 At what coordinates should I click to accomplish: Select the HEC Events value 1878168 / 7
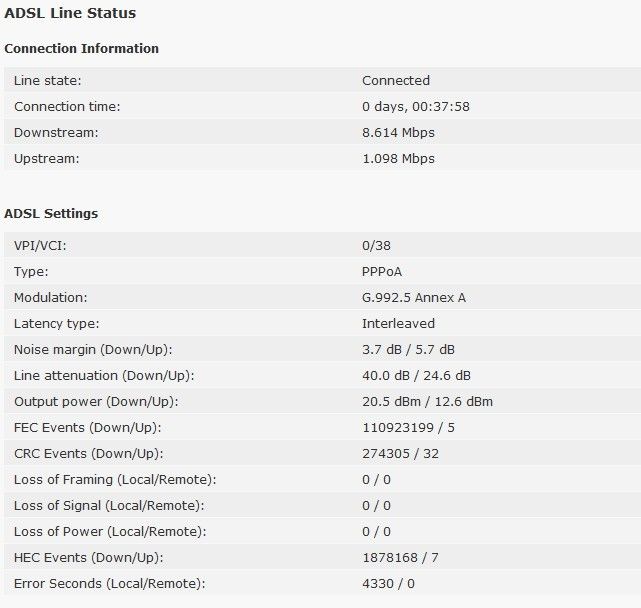click(x=400, y=558)
